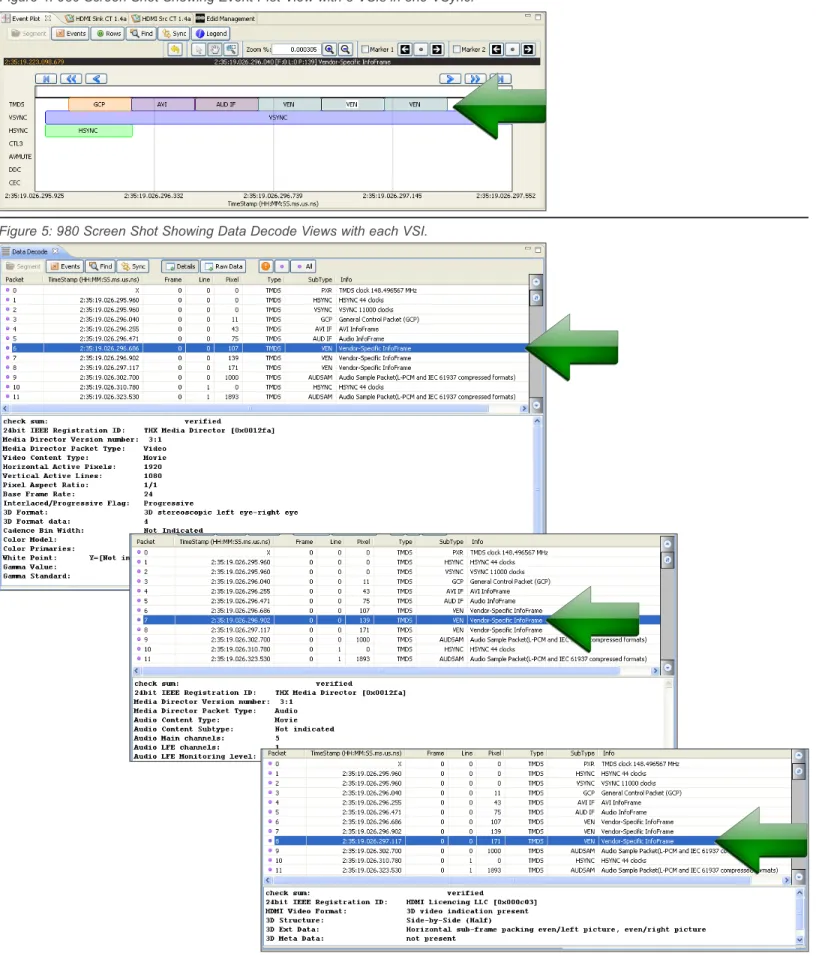Open the Legend in Event Plot

tap(211, 34)
